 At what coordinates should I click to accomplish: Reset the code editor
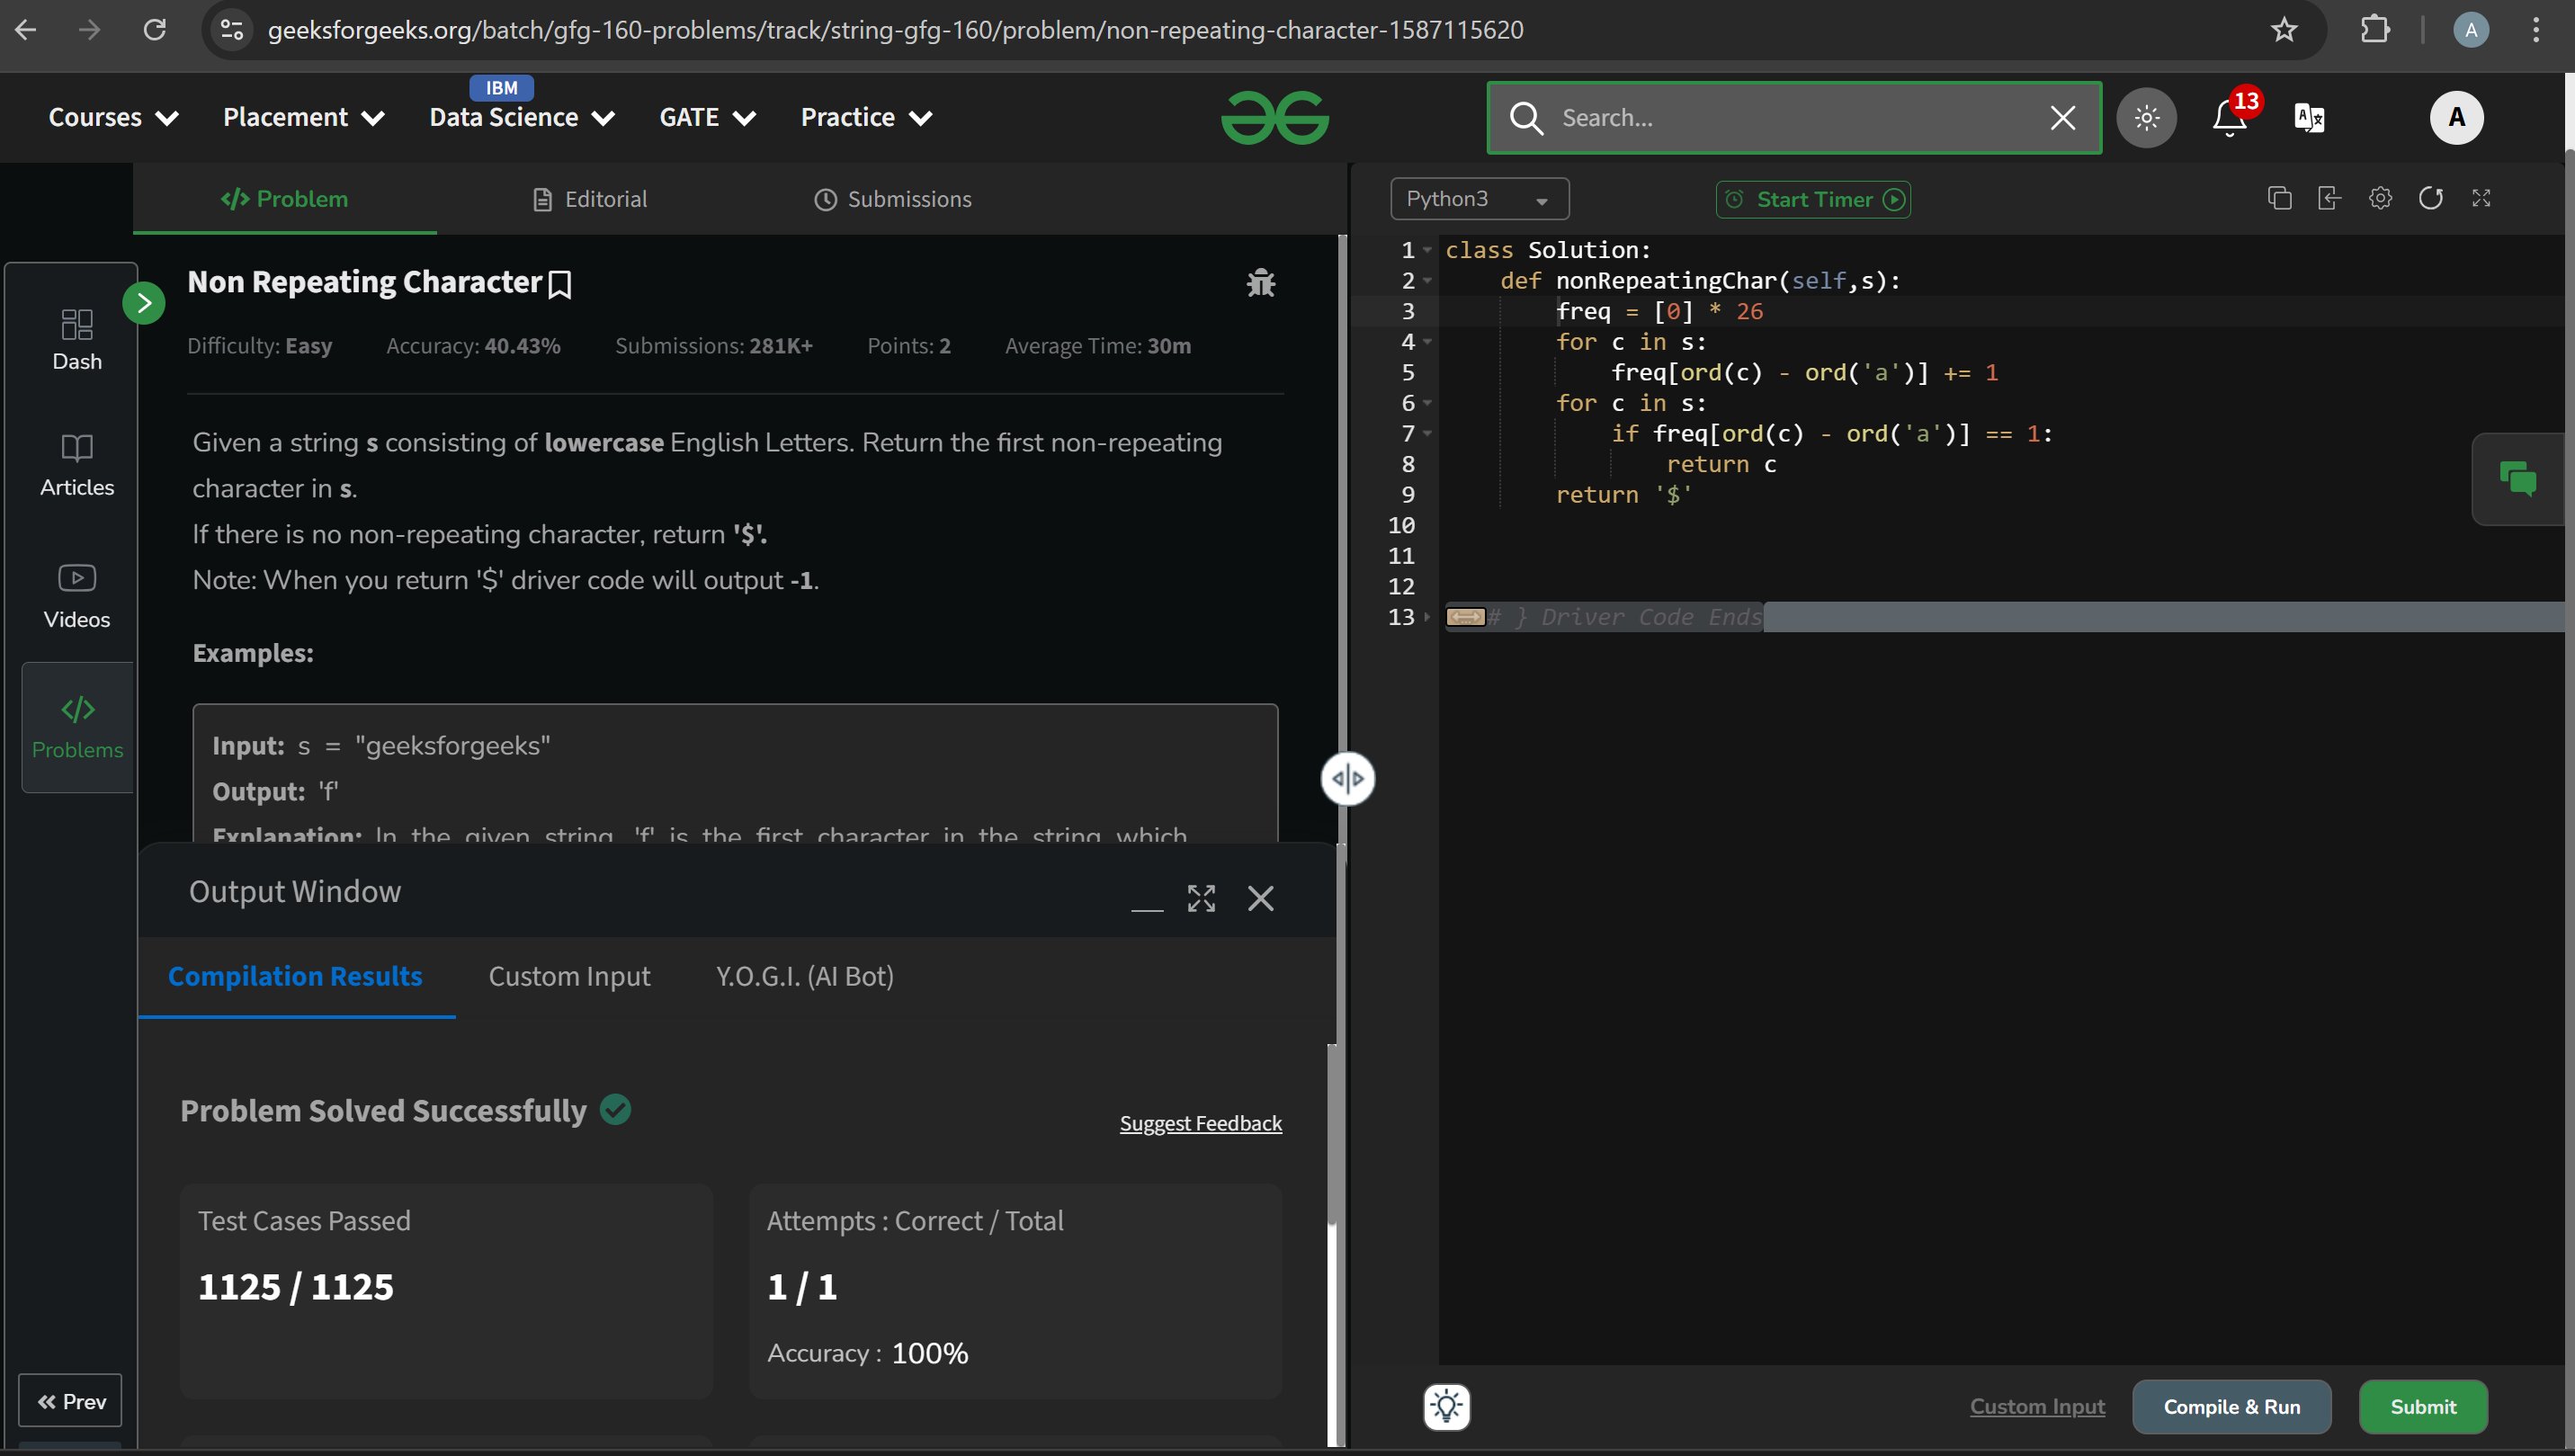2430,198
